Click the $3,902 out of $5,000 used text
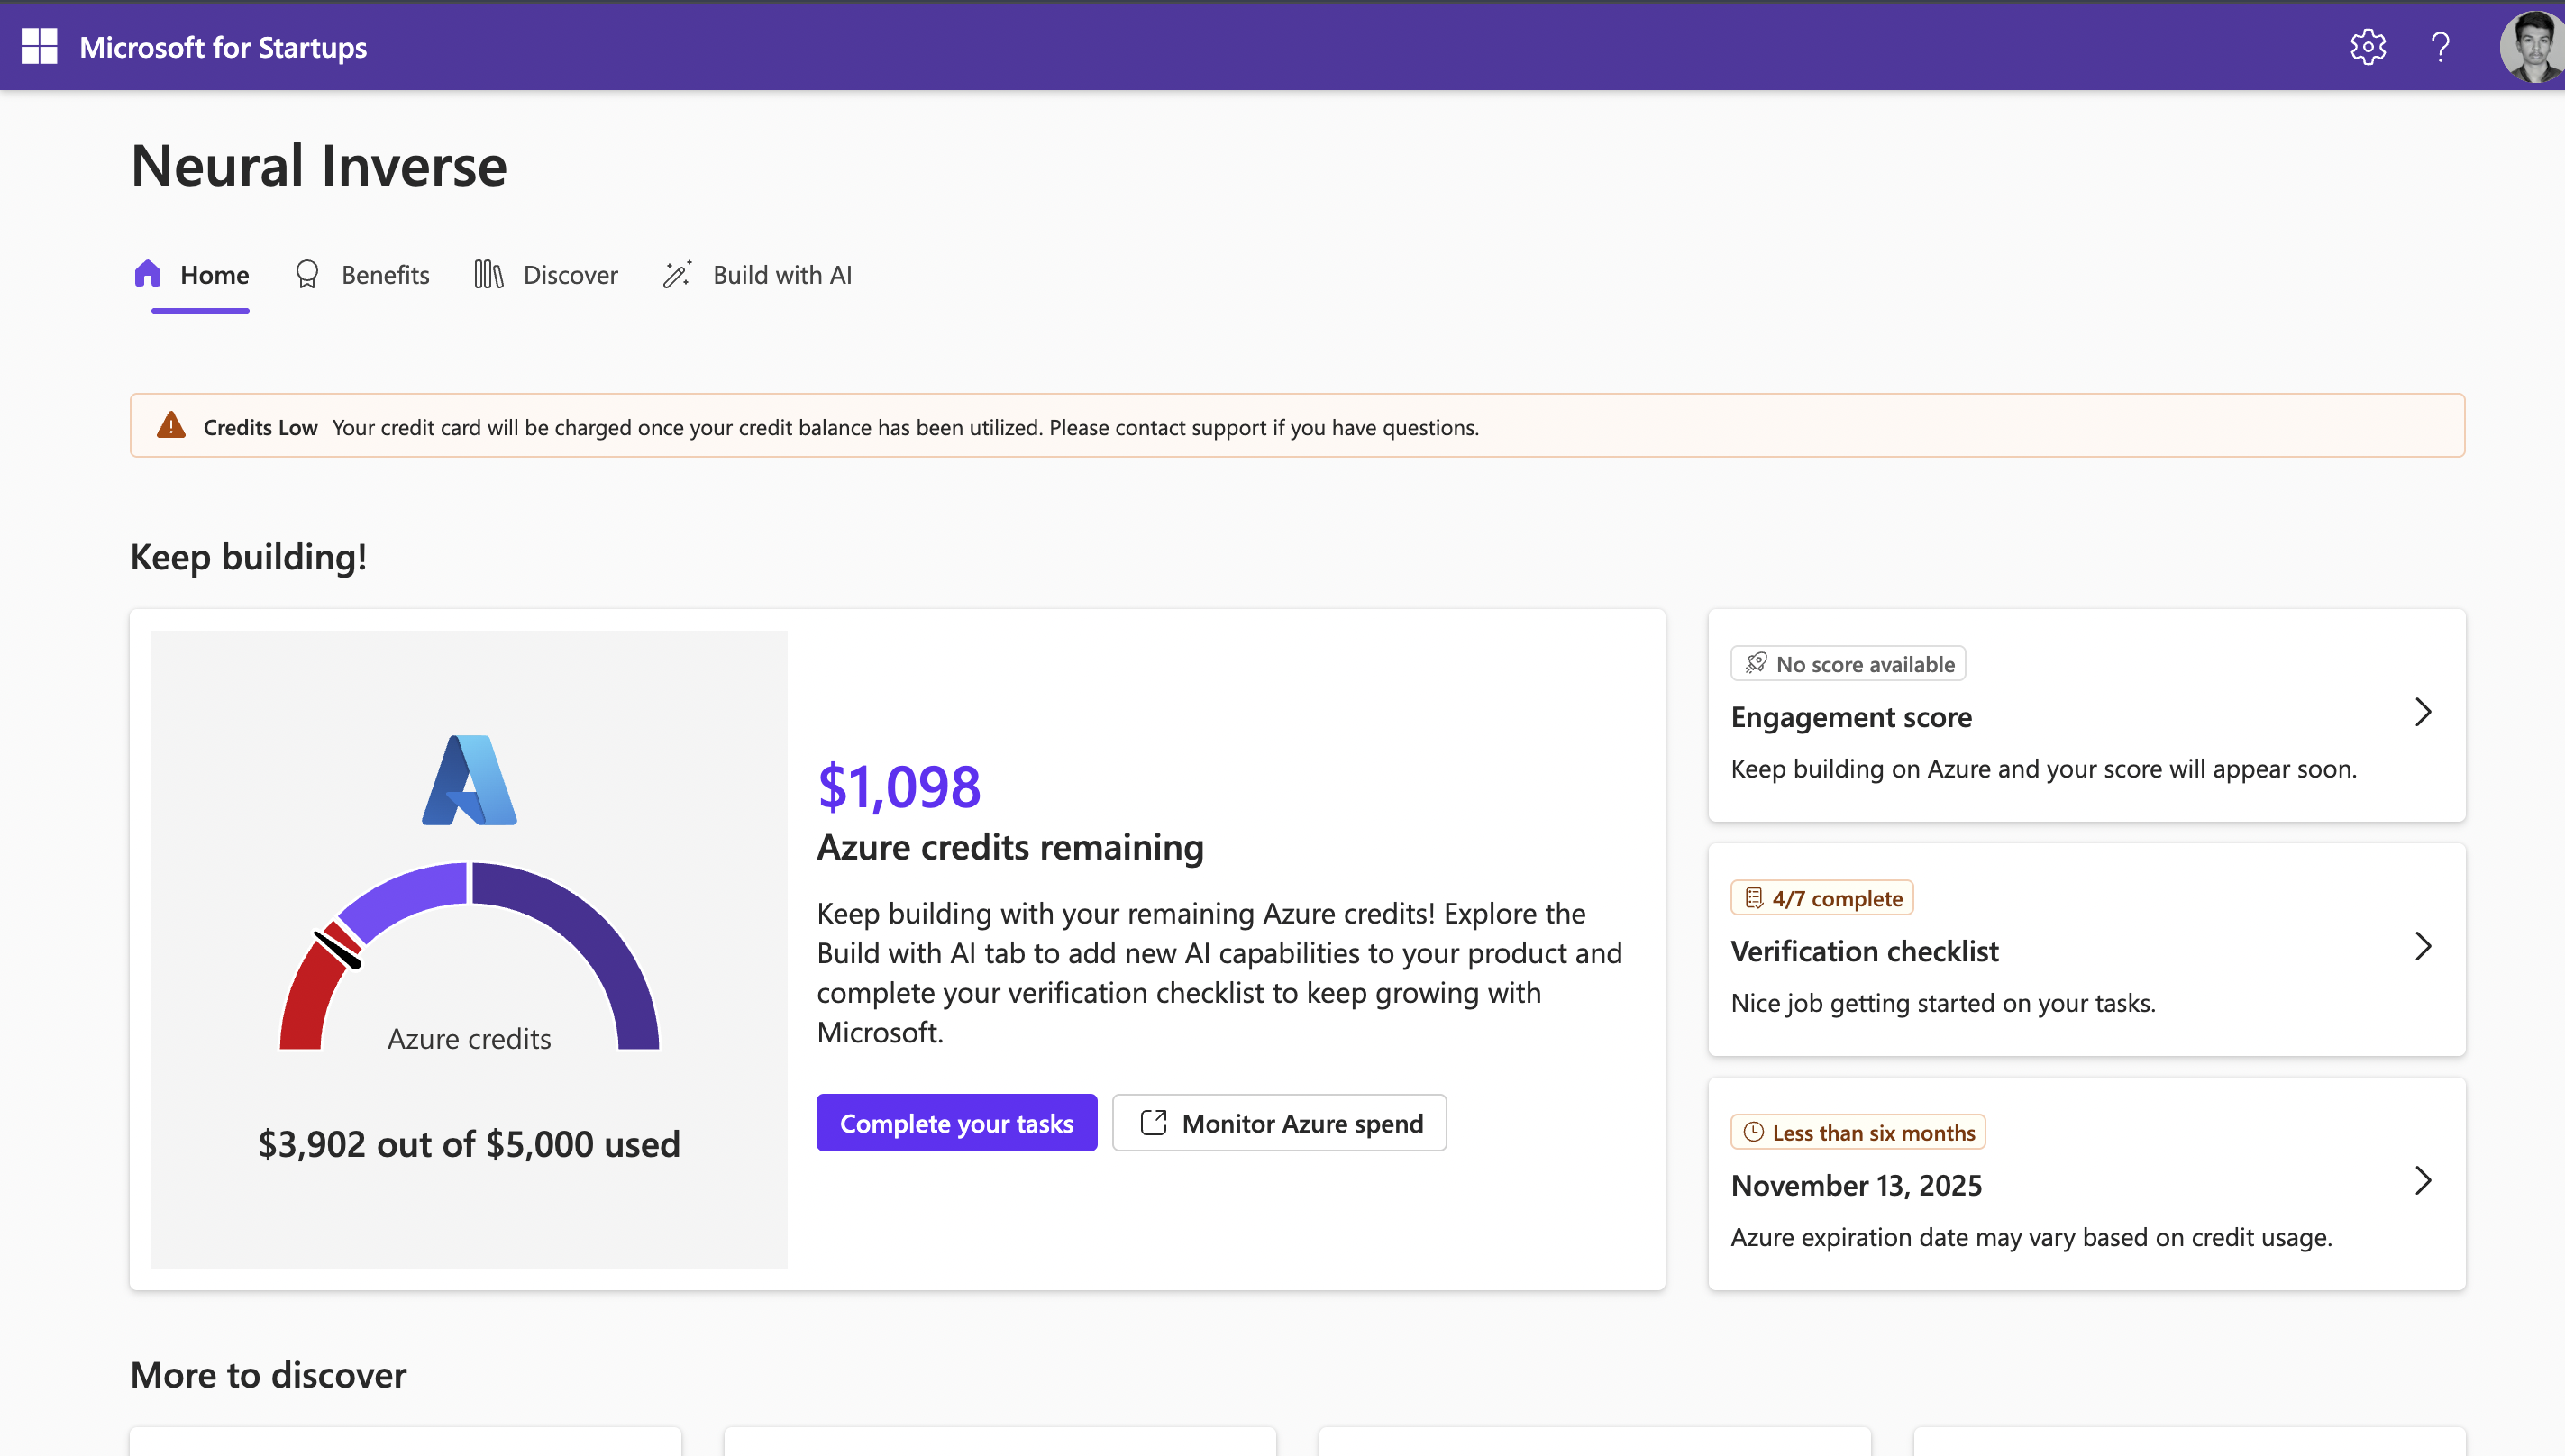The image size is (2565, 1456). click(x=469, y=1143)
